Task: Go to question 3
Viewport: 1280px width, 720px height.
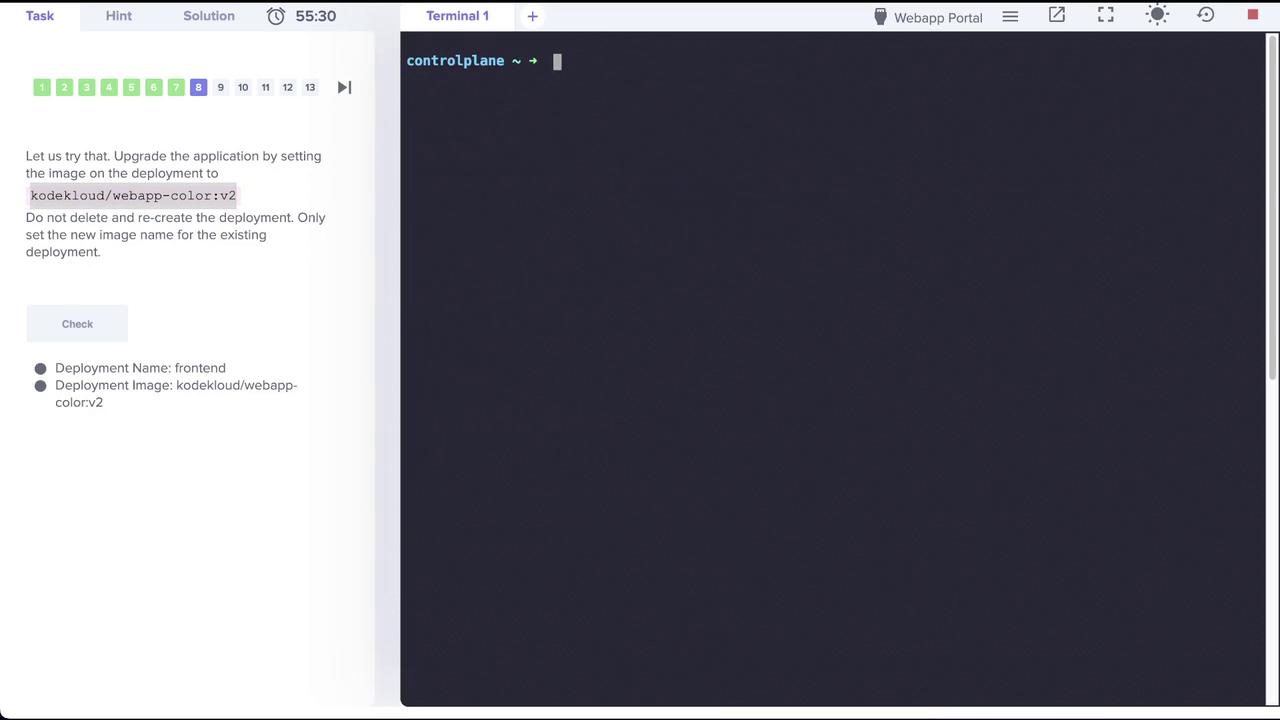Action: click(87, 87)
